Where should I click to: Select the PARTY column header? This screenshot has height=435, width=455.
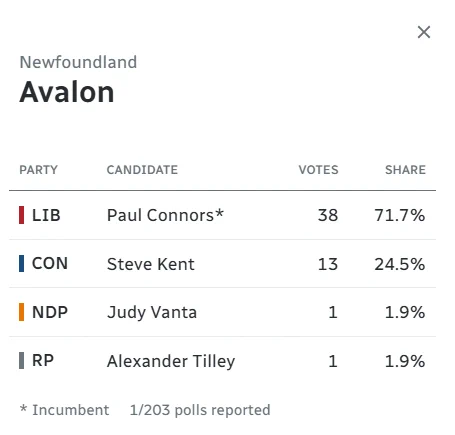pos(38,170)
